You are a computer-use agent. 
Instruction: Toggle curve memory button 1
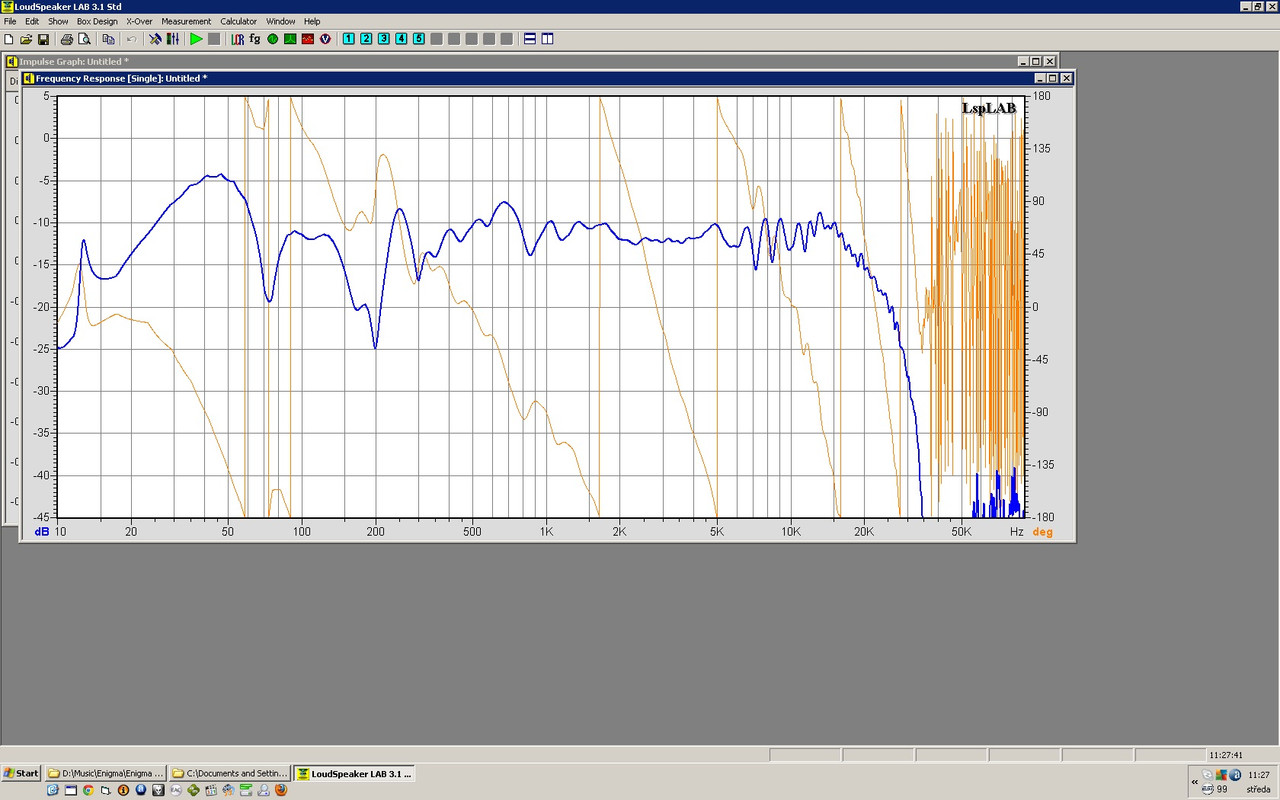[348, 39]
